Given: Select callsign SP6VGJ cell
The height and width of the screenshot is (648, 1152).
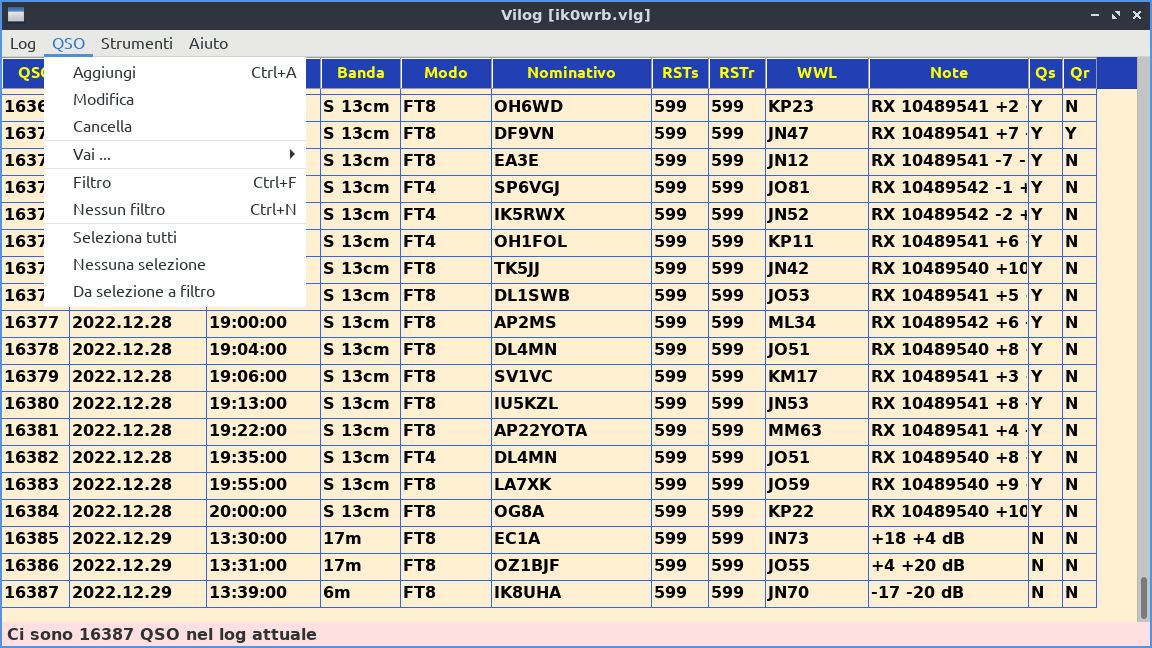Looking at the screenshot, I should click(x=572, y=187).
